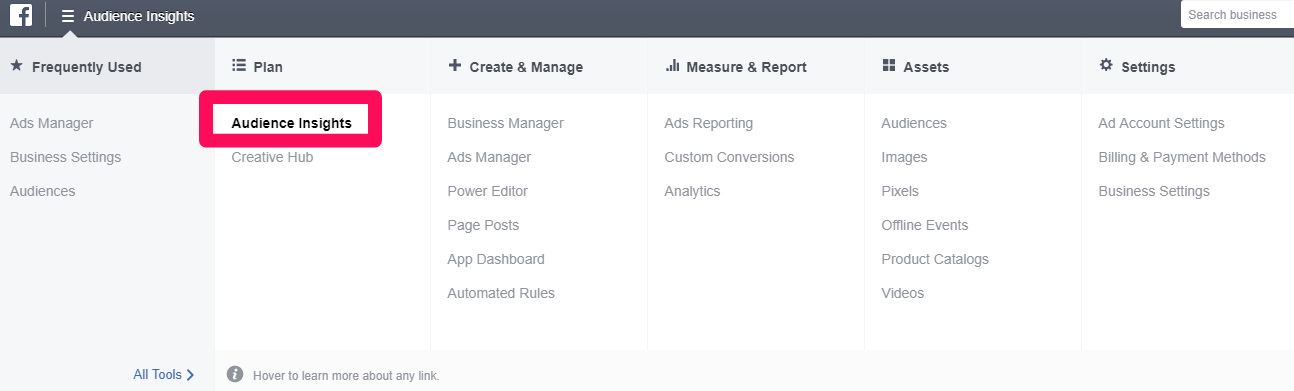Open Billing & Payment Methods
The image size is (1294, 391).
coord(1182,157)
